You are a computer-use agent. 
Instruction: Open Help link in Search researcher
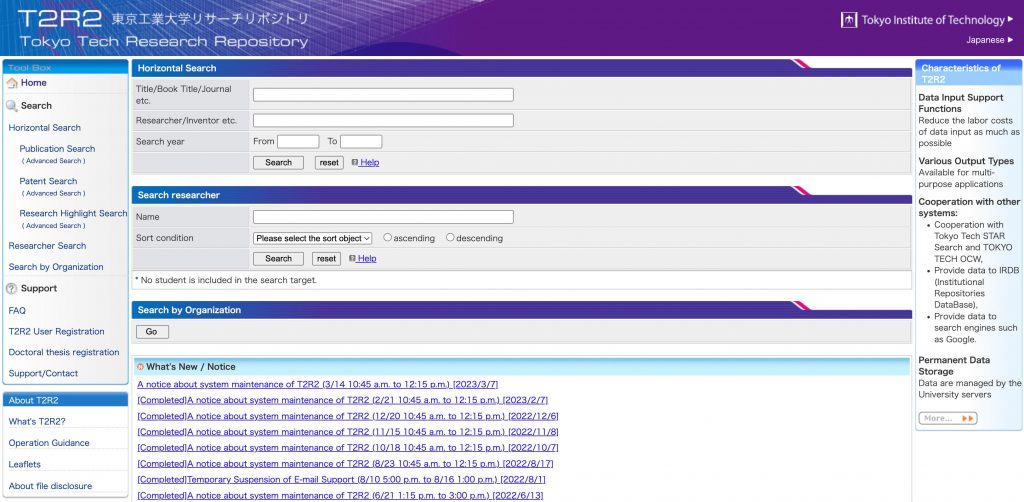[x=366, y=259]
